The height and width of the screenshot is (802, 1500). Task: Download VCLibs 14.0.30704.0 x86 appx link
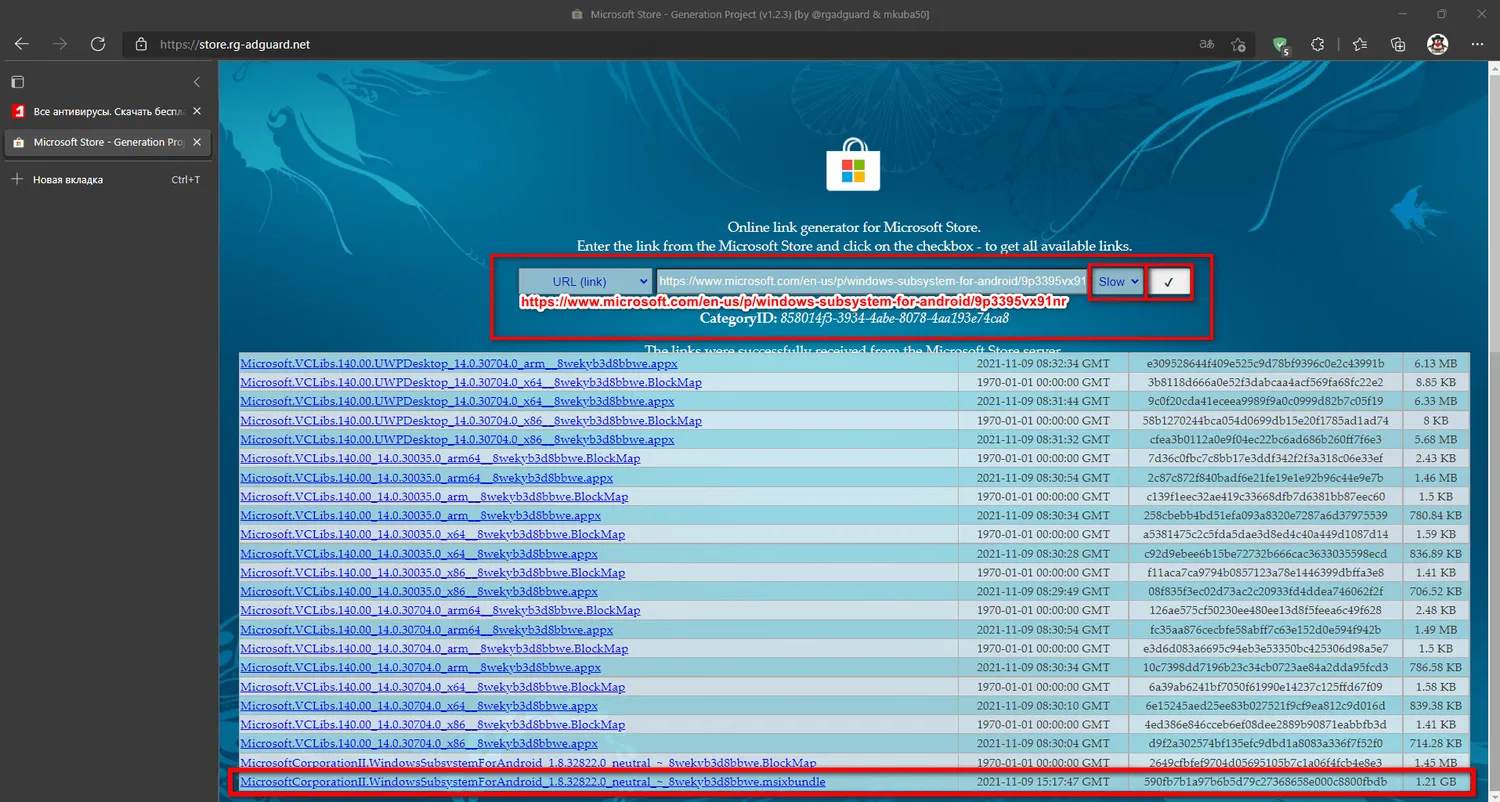pyautogui.click(x=419, y=744)
